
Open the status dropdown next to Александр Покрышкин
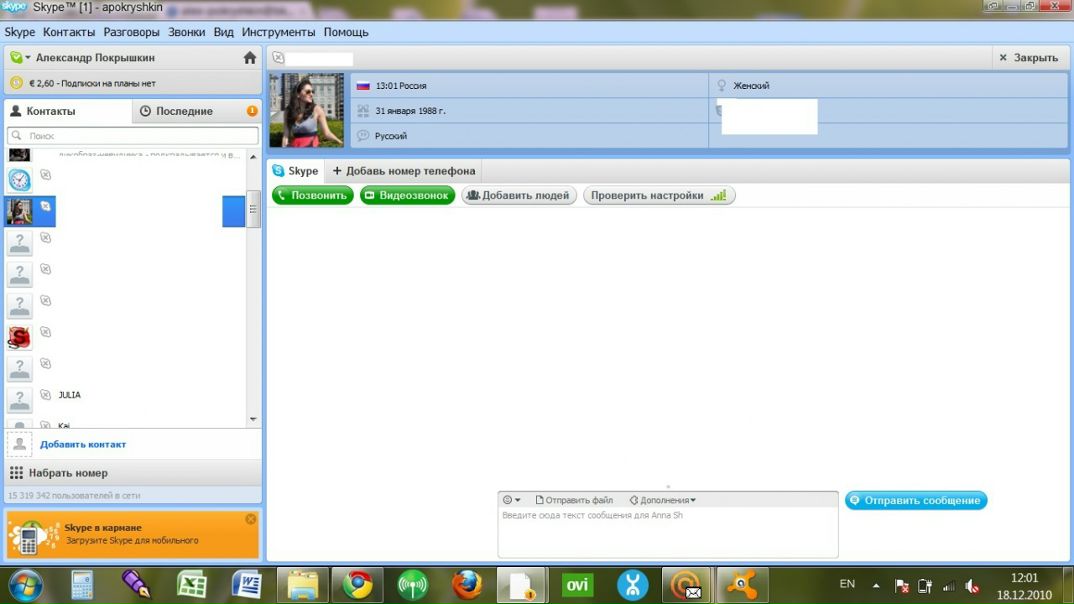tap(19, 58)
